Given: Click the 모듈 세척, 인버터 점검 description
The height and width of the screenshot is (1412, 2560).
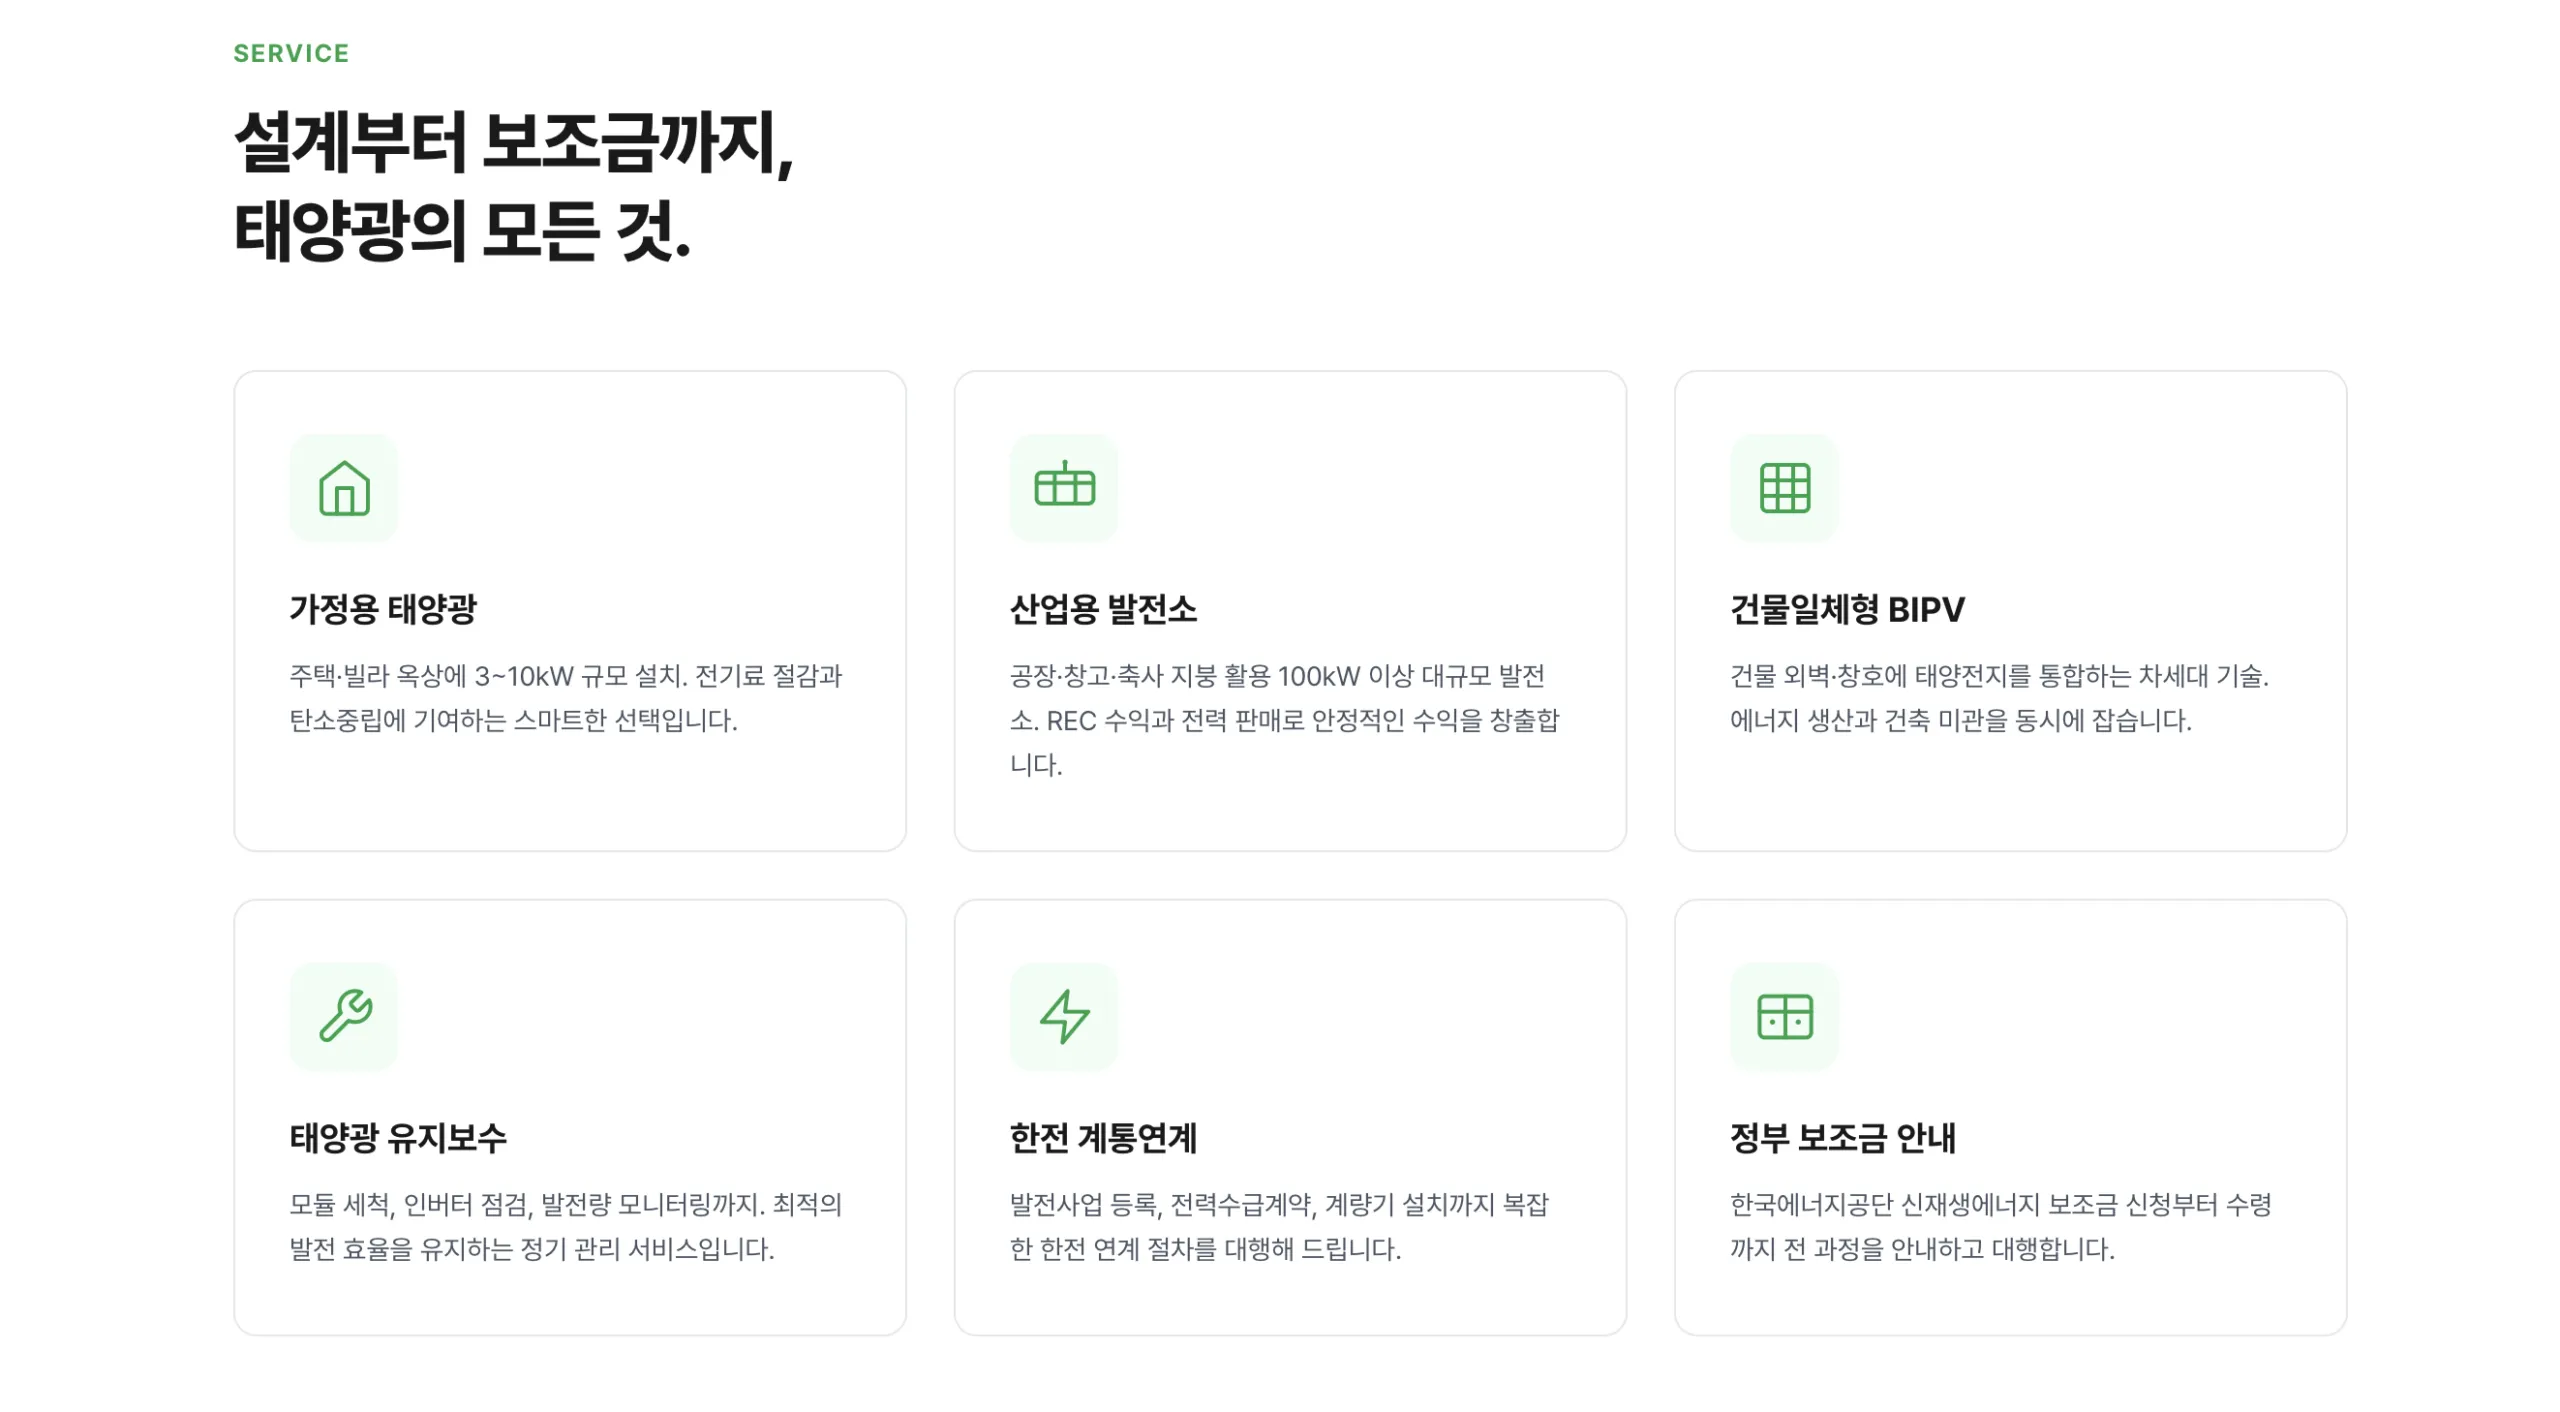Looking at the screenshot, I should (565, 1226).
